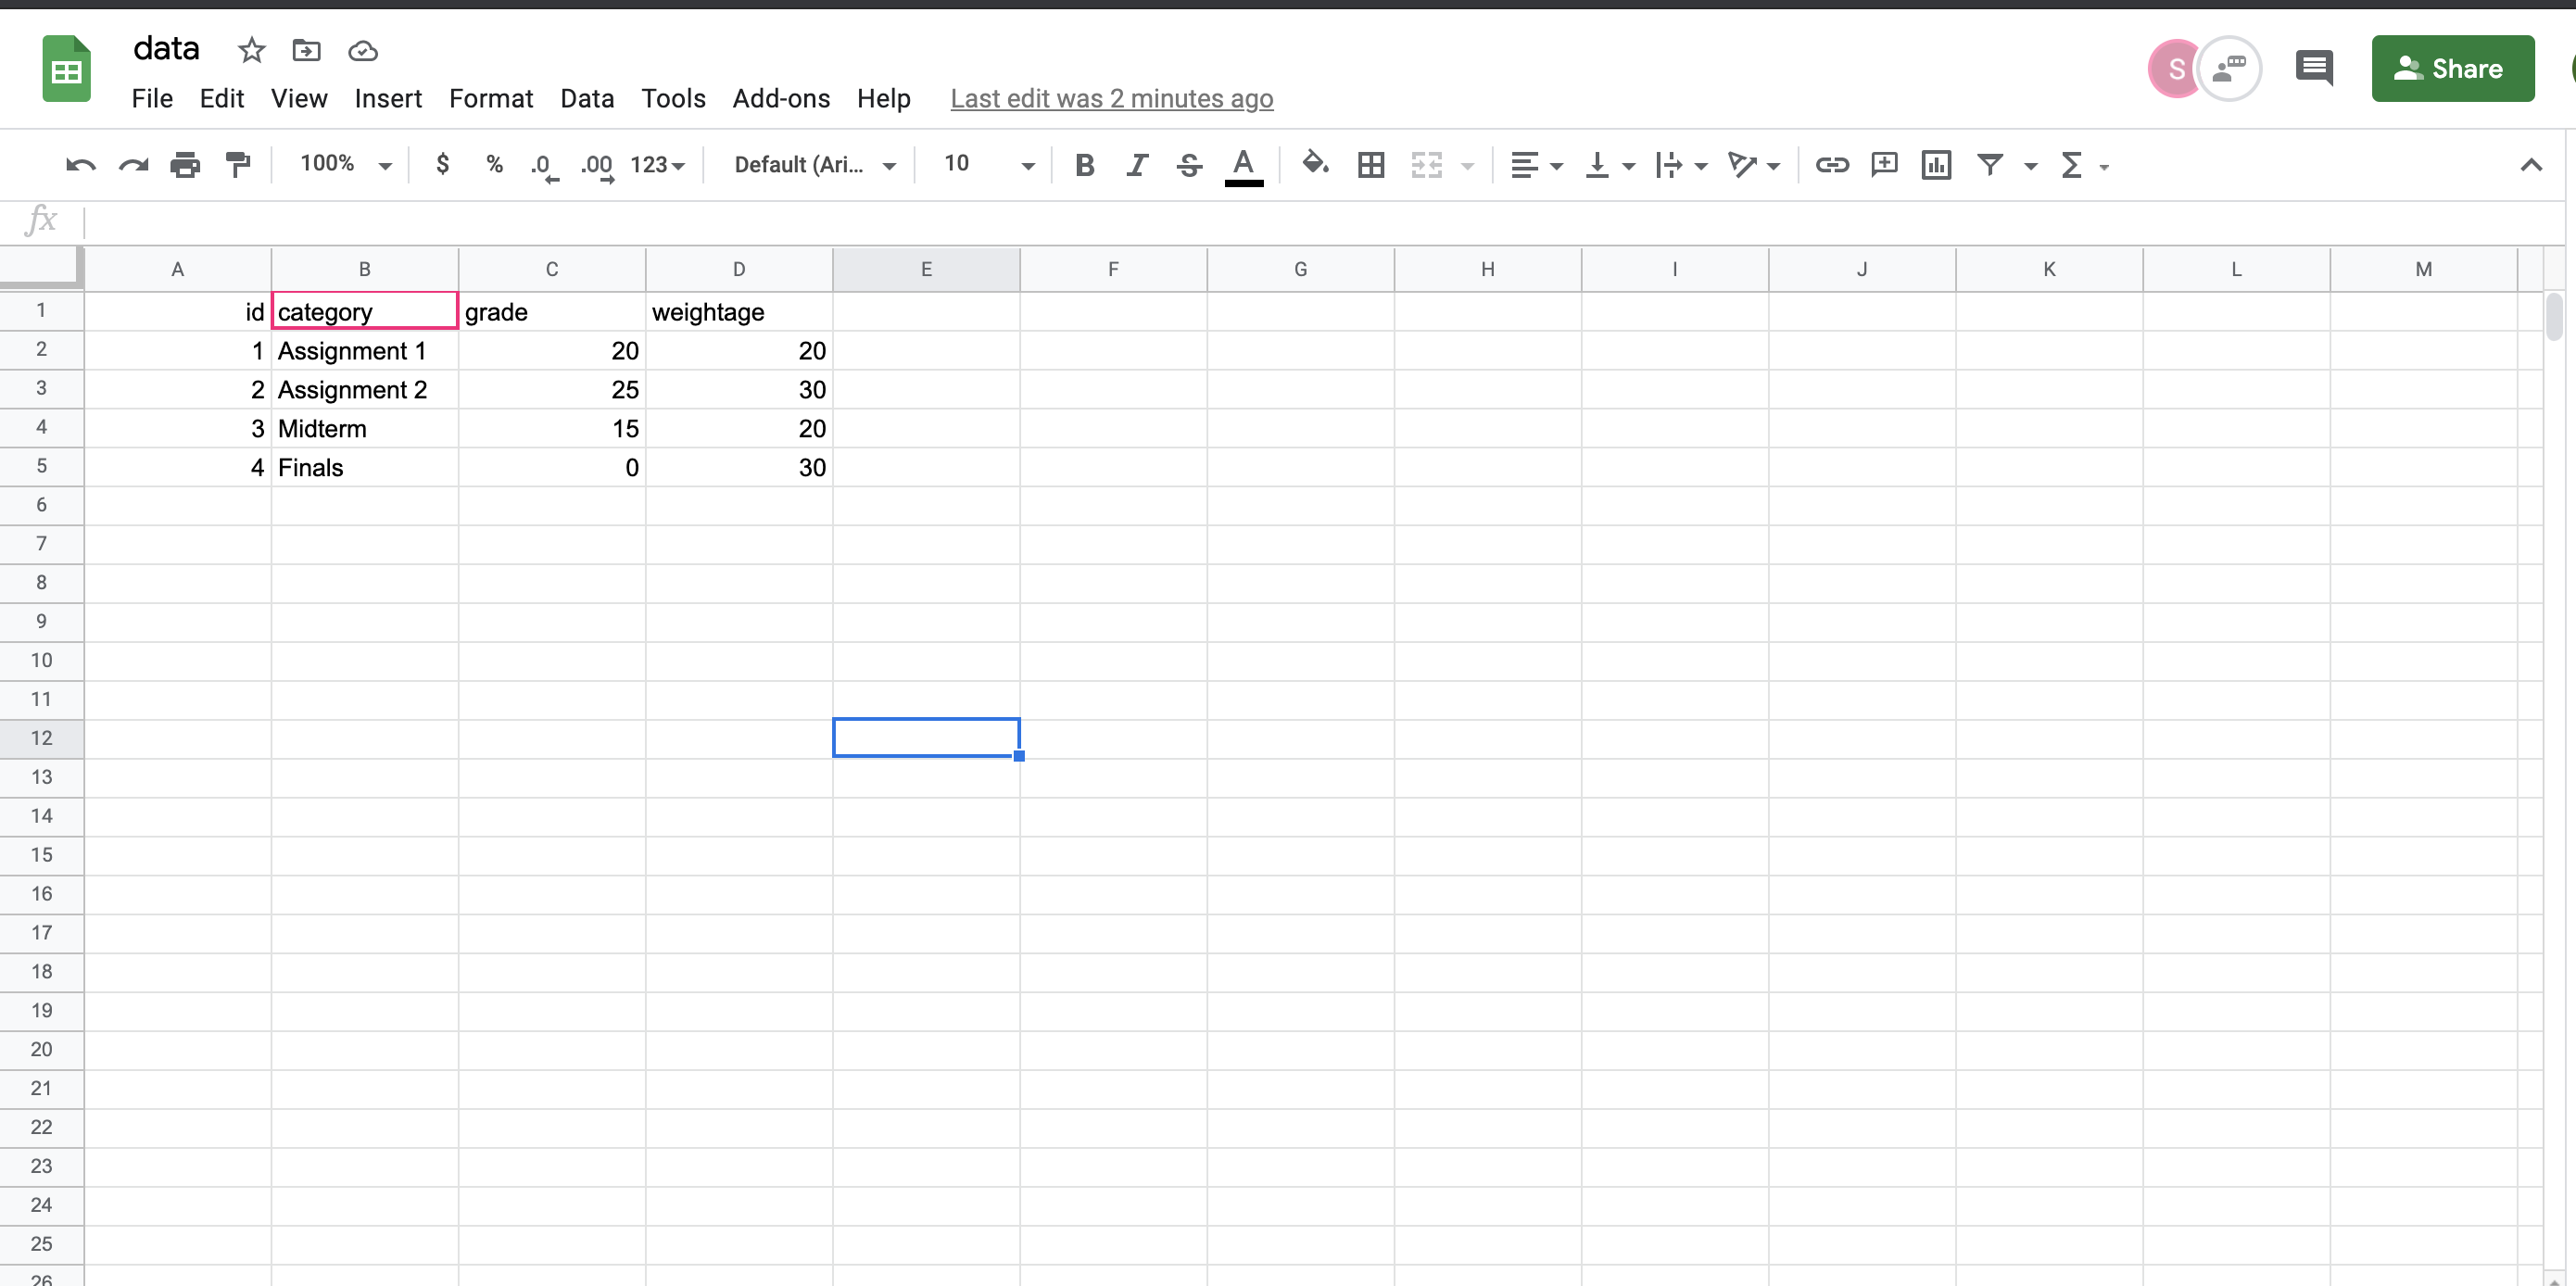
Task: Open the Add-ons menu
Action: pyautogui.click(x=781, y=98)
